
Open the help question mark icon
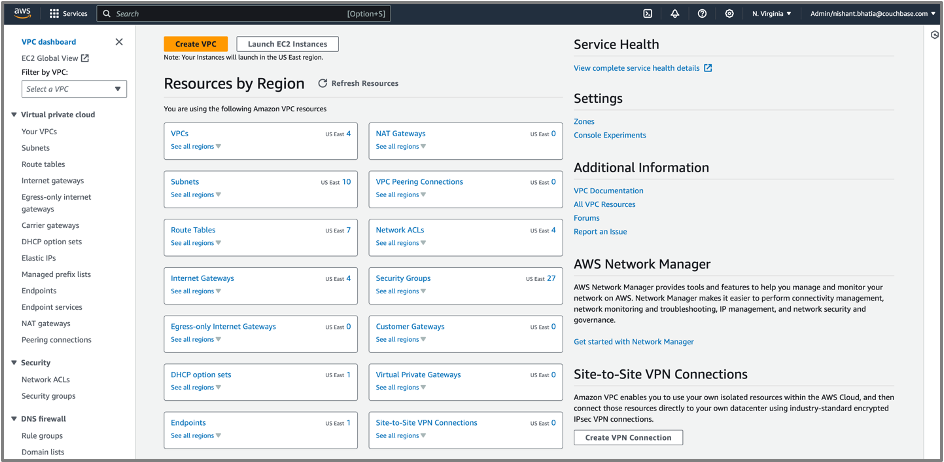(702, 13)
